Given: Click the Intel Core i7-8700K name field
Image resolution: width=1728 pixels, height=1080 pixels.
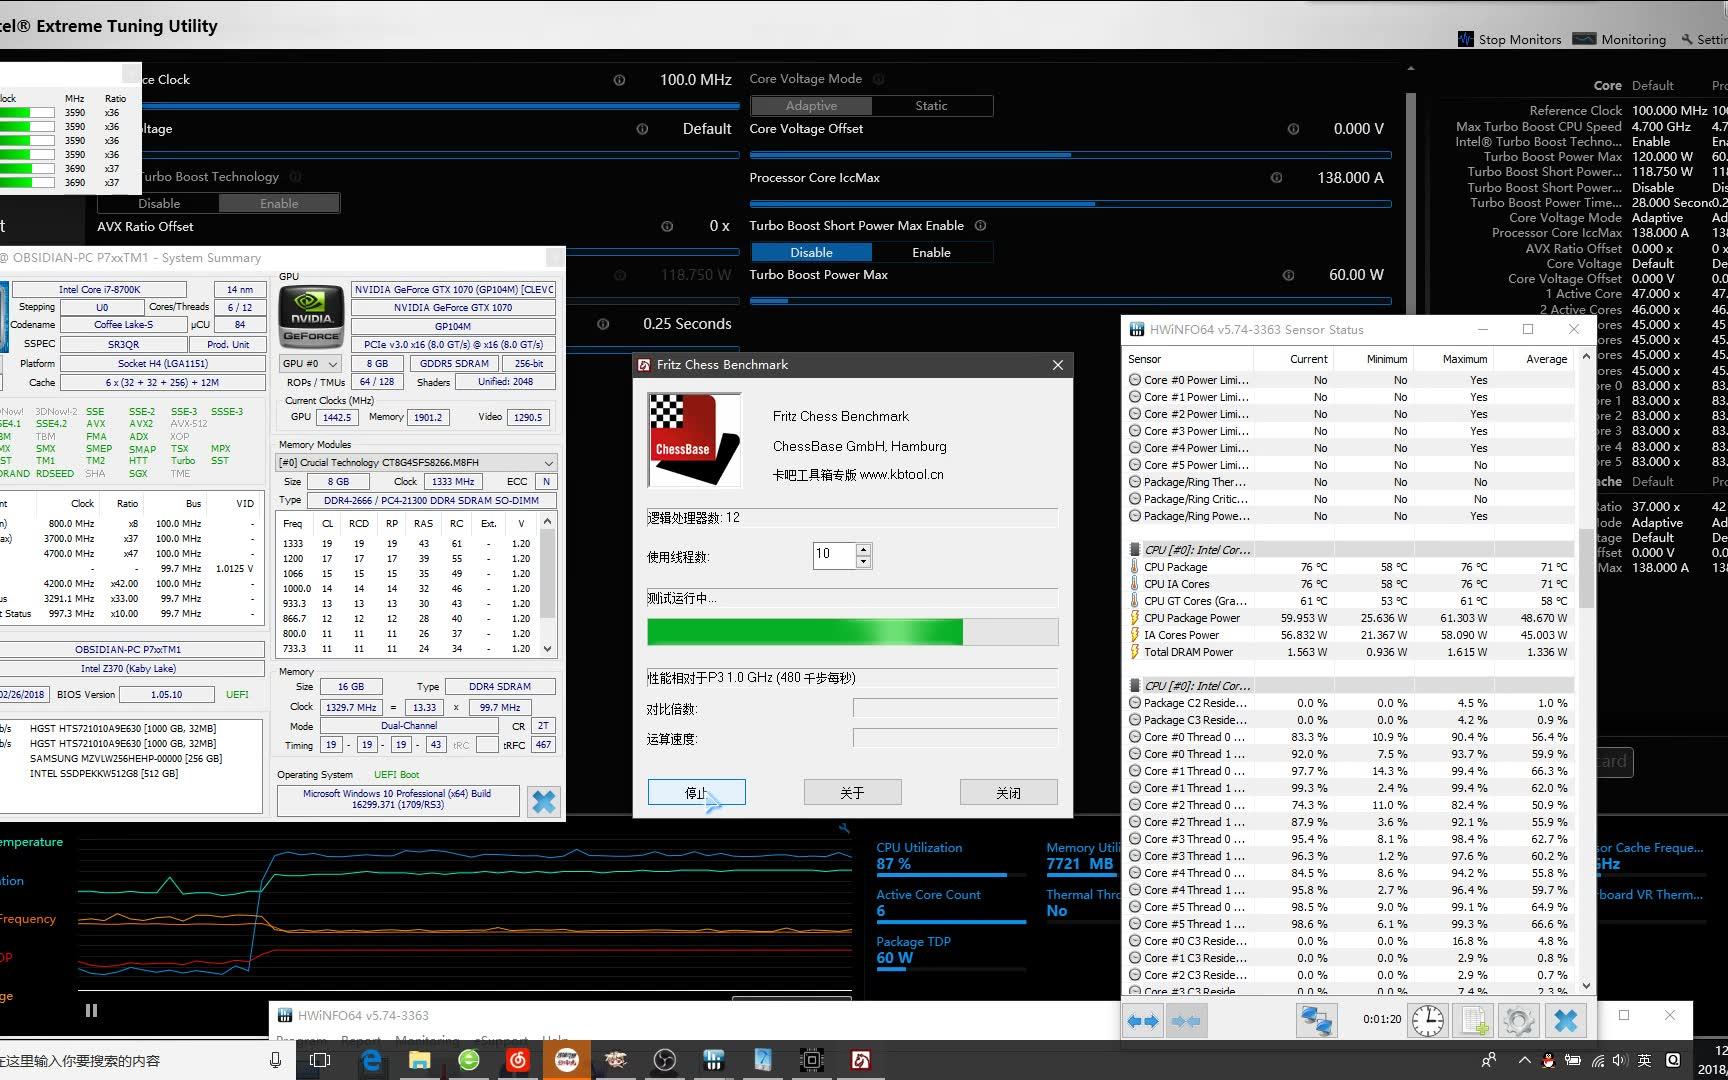Looking at the screenshot, I should 100,290.
